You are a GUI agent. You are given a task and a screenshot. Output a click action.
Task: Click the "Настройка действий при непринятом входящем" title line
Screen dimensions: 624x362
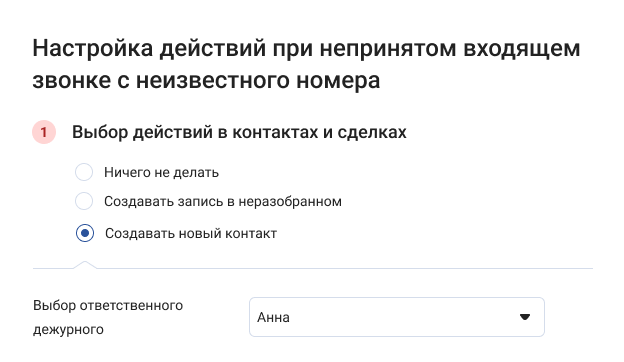[x=306, y=49]
